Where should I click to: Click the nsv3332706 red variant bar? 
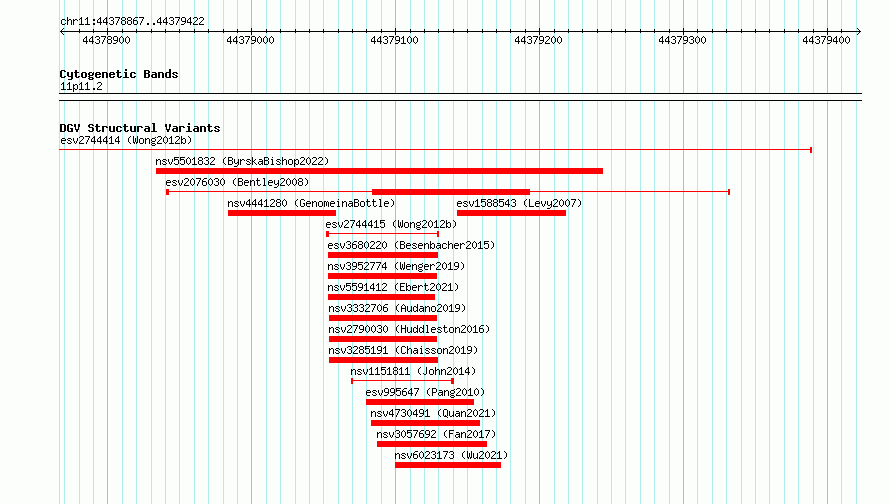pos(383,318)
